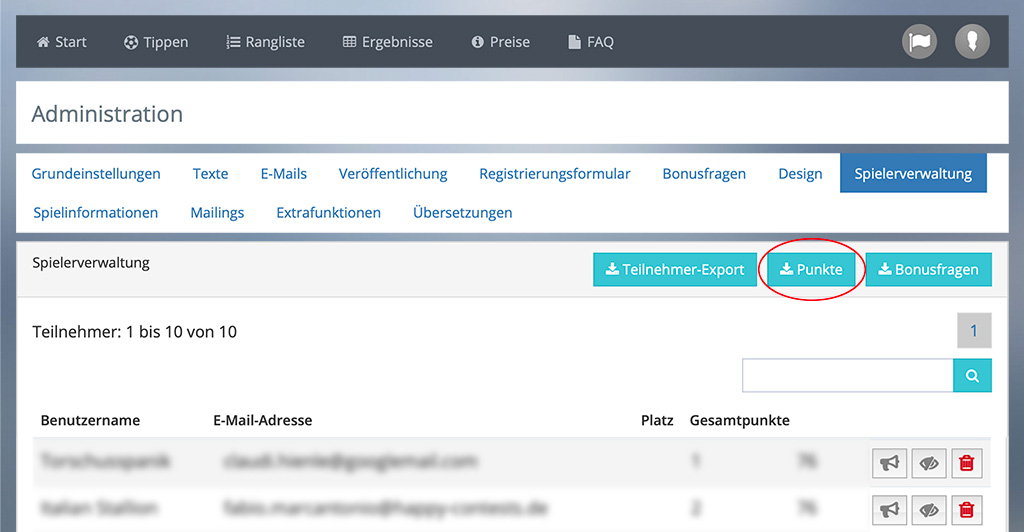1024x532 pixels.
Task: Click the megaphone icon in the first row
Action: [889, 463]
